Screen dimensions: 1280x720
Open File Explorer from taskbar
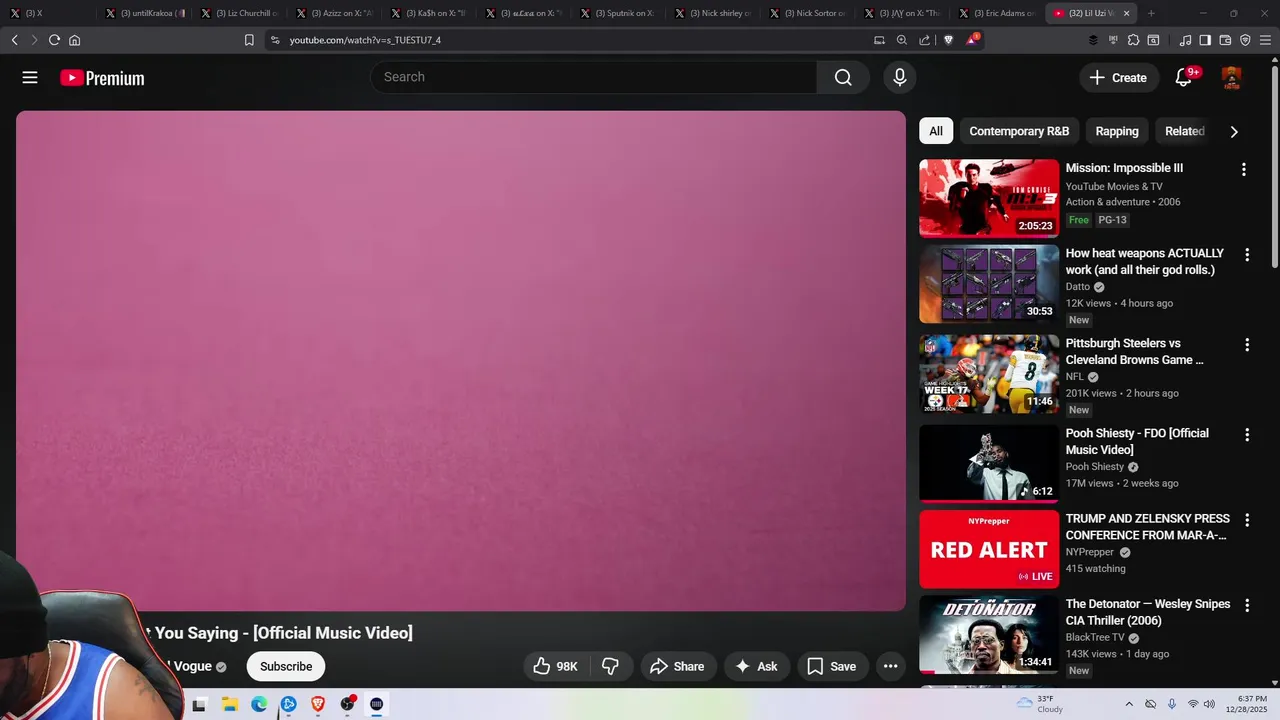tap(229, 704)
